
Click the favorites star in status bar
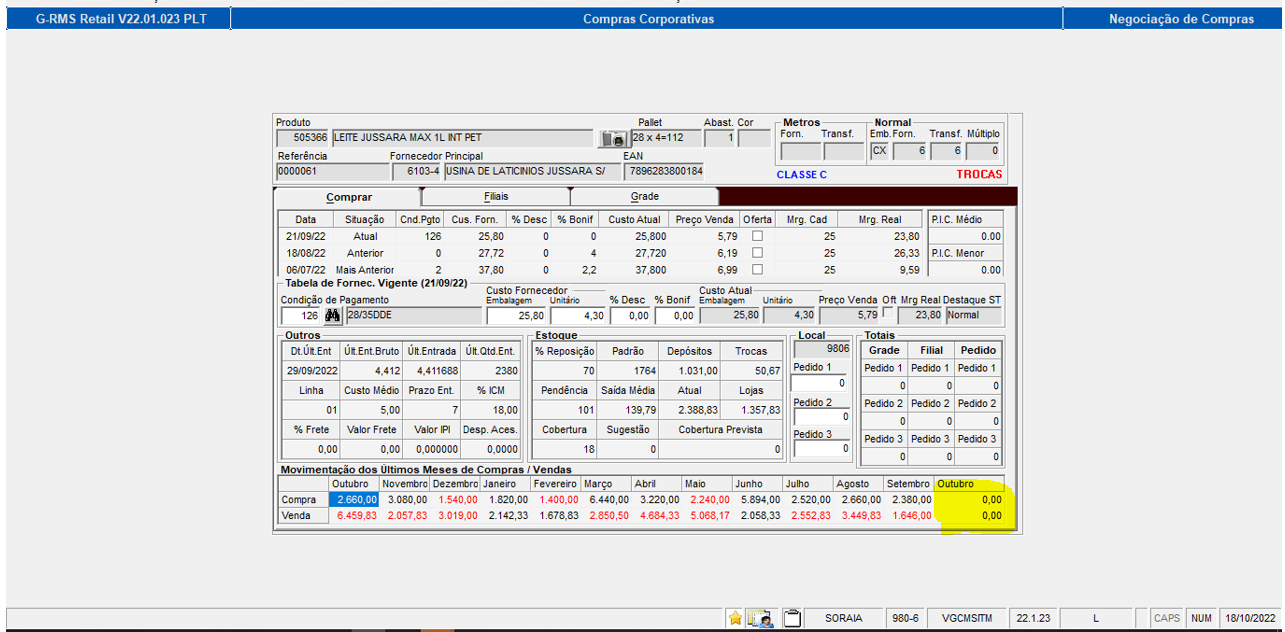pos(735,618)
